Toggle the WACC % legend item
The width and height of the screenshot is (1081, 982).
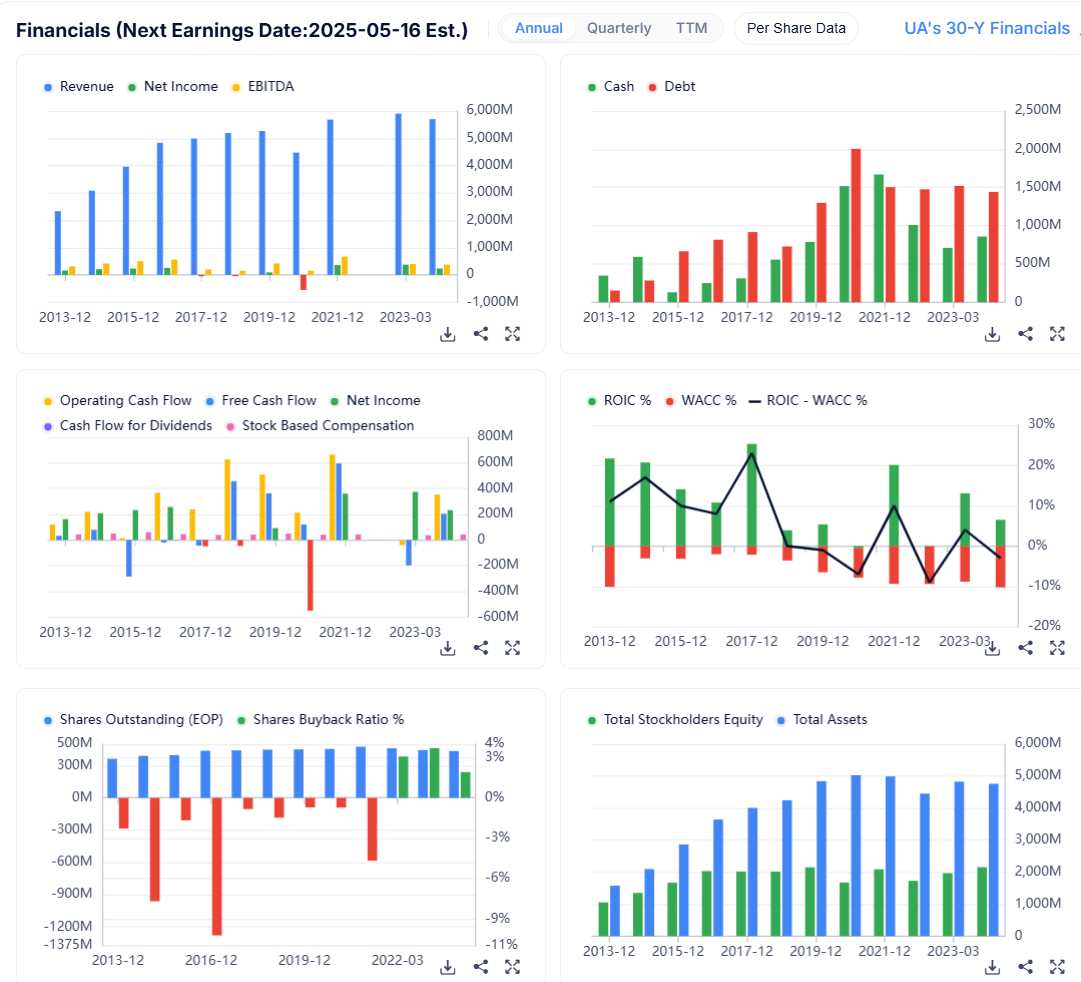[x=708, y=401]
